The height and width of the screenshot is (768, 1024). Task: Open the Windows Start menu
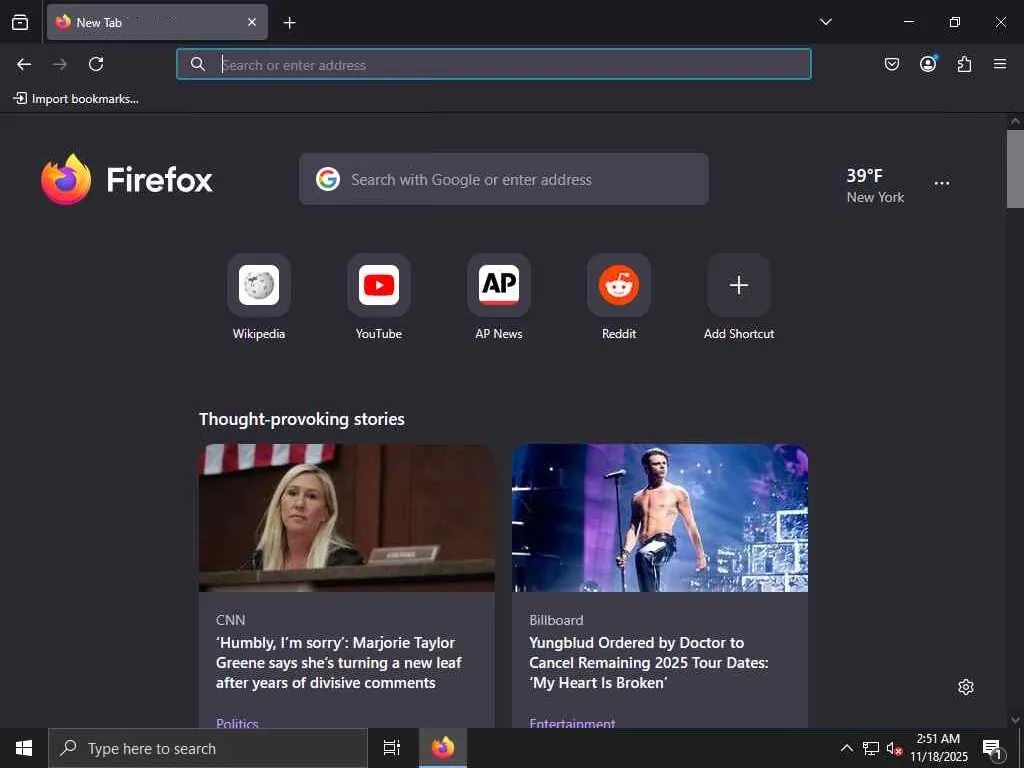[24, 748]
